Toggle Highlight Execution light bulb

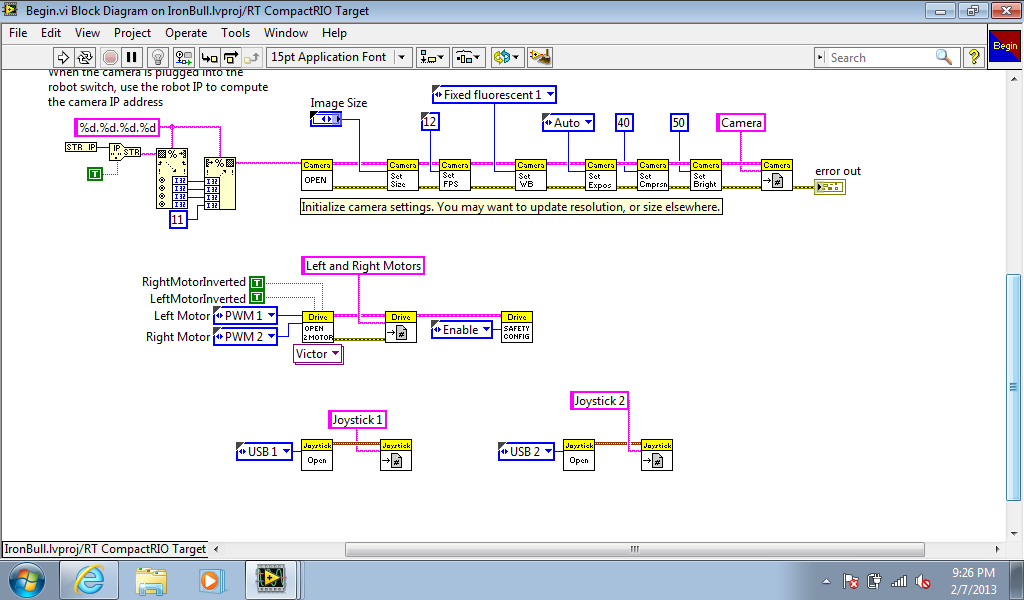pos(157,57)
